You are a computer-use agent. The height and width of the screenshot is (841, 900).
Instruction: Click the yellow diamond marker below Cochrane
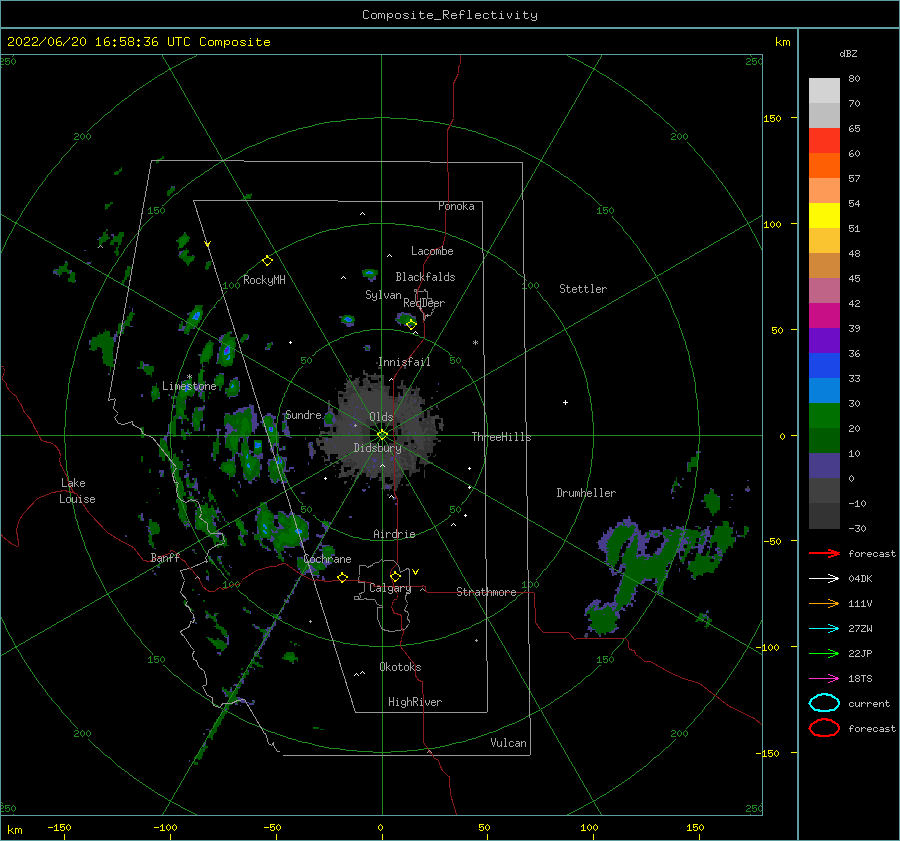tap(342, 577)
